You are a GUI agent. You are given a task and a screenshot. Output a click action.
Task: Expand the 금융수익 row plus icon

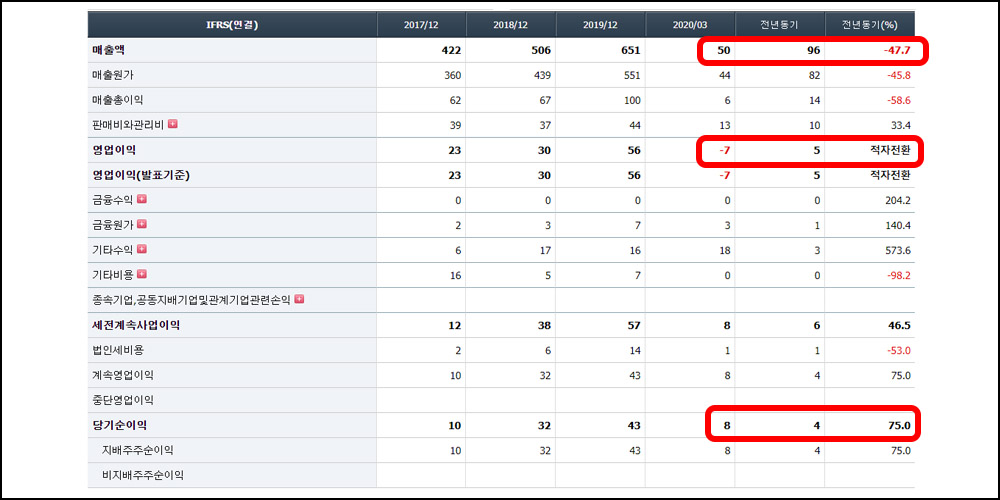142,199
